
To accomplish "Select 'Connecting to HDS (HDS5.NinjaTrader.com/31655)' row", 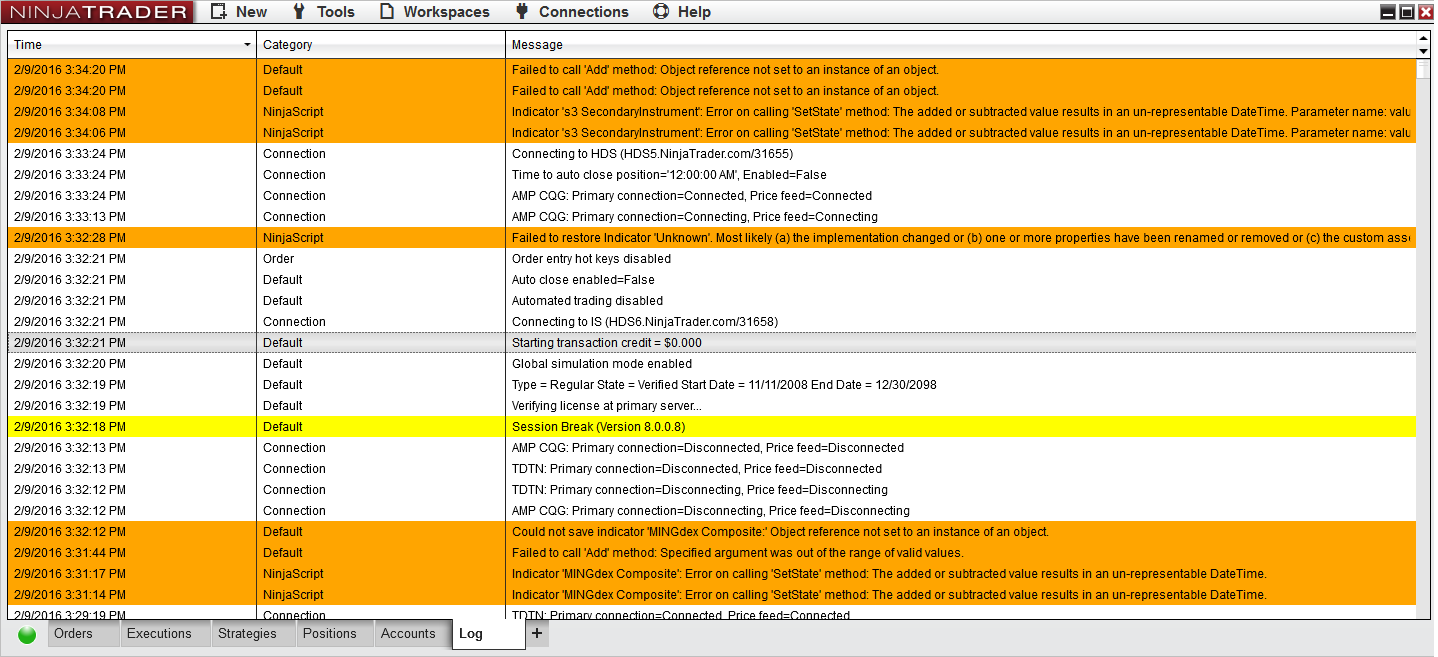I will click(x=712, y=154).
